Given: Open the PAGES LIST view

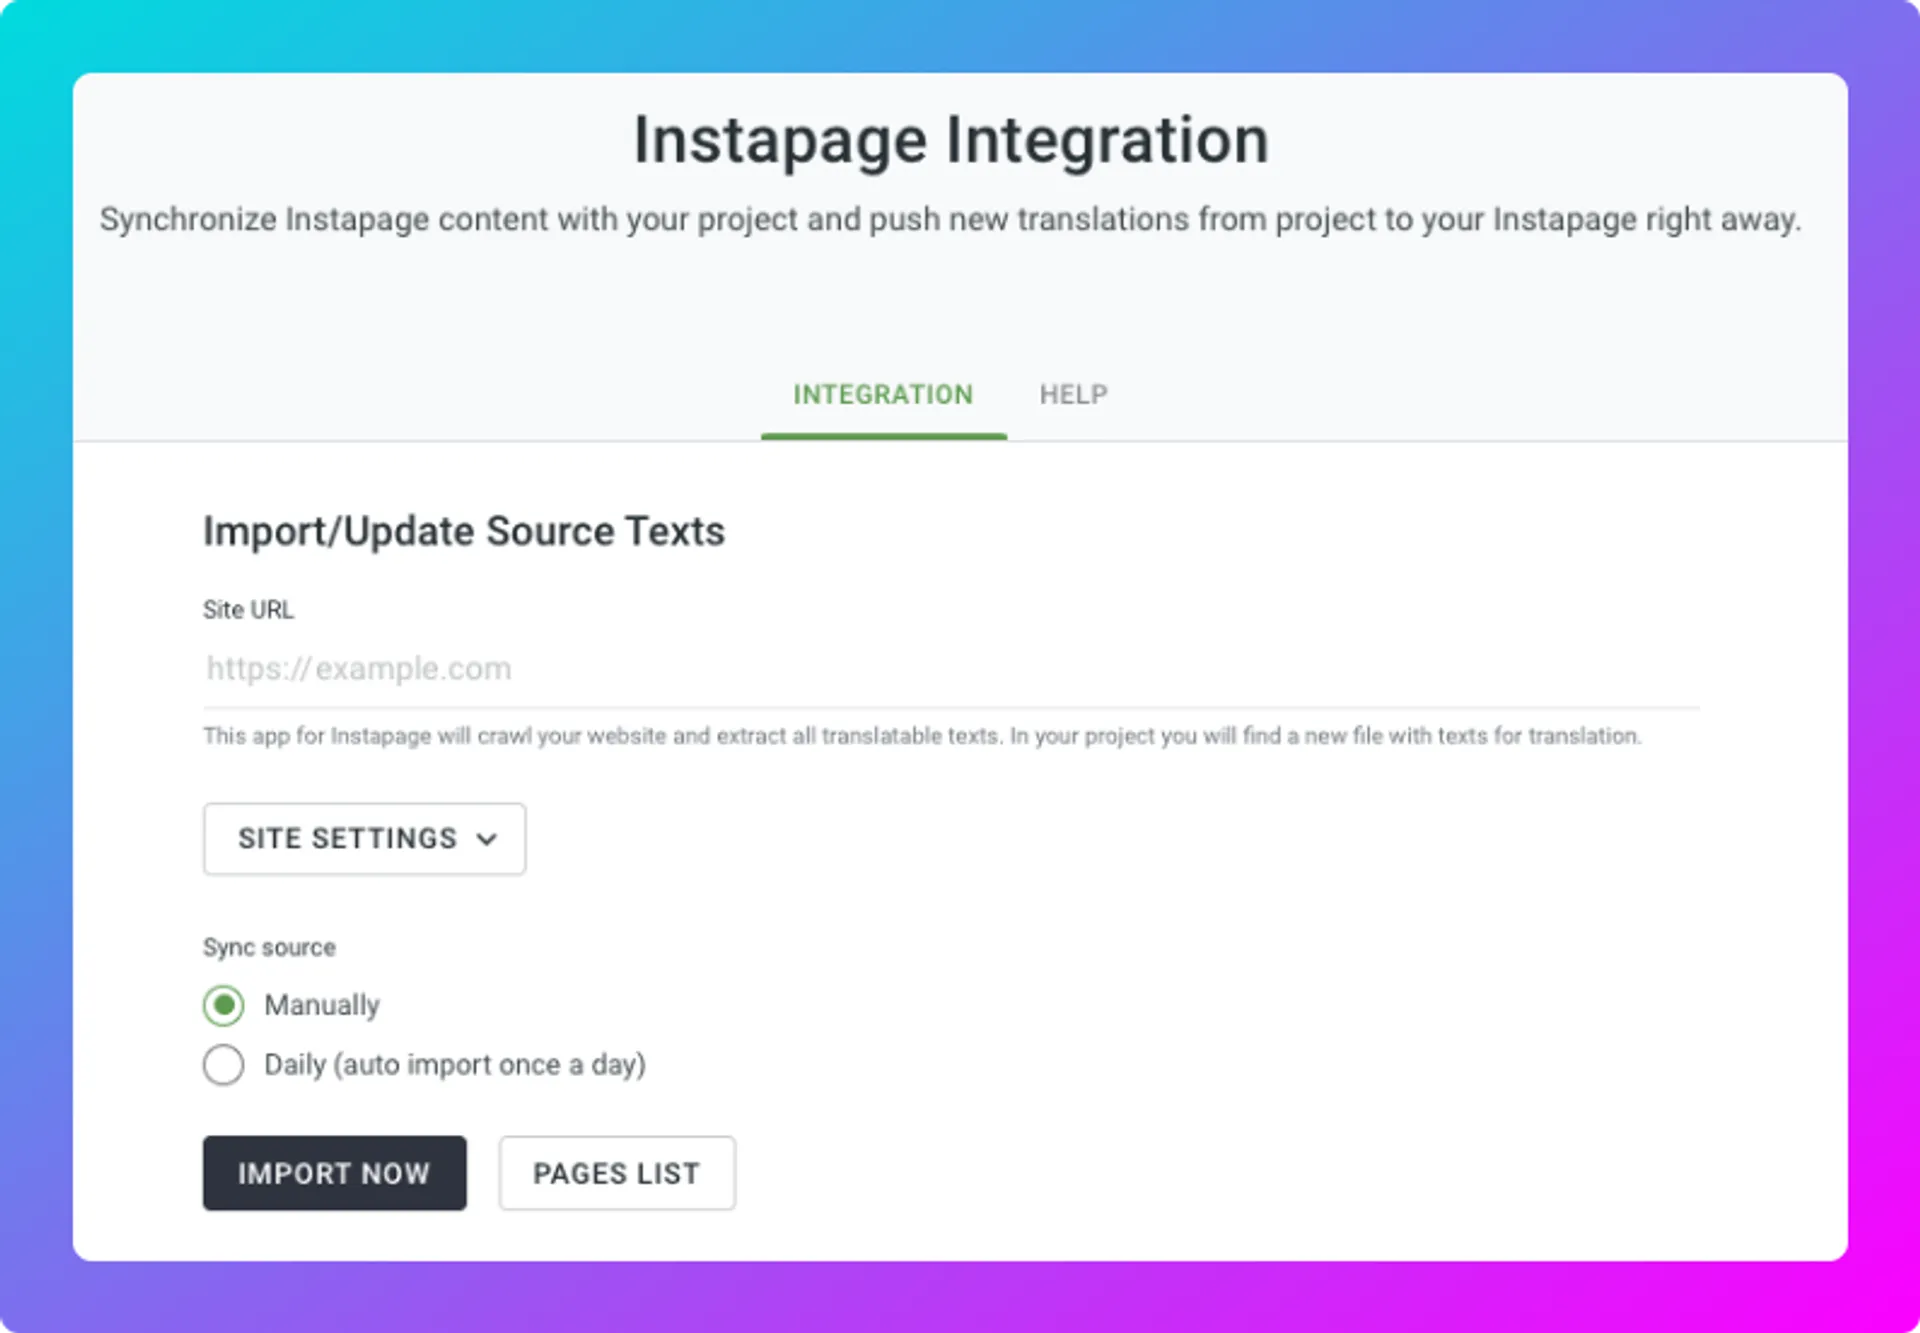Looking at the screenshot, I should point(616,1173).
